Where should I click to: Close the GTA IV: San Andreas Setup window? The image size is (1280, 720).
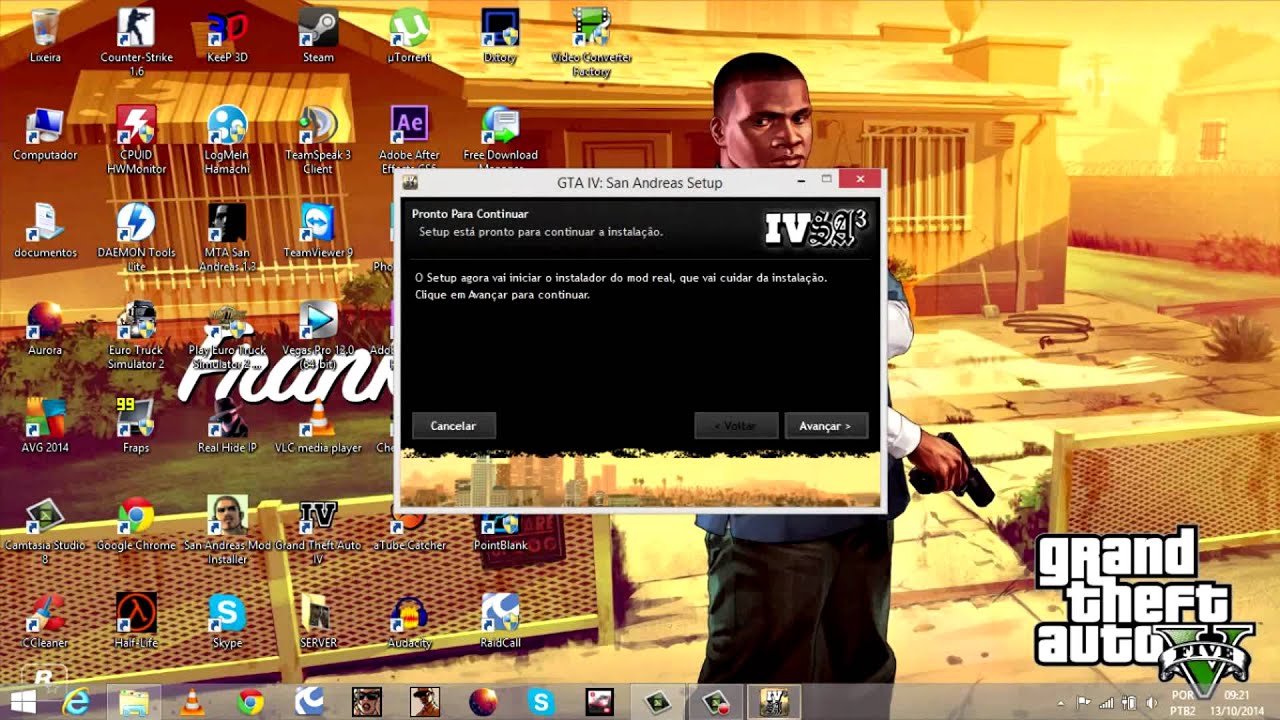pos(860,180)
